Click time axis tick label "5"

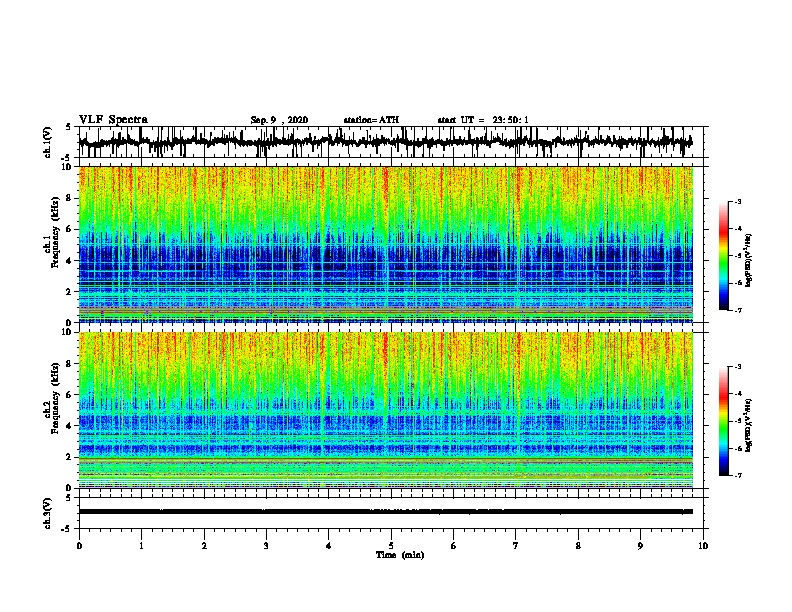(x=391, y=546)
